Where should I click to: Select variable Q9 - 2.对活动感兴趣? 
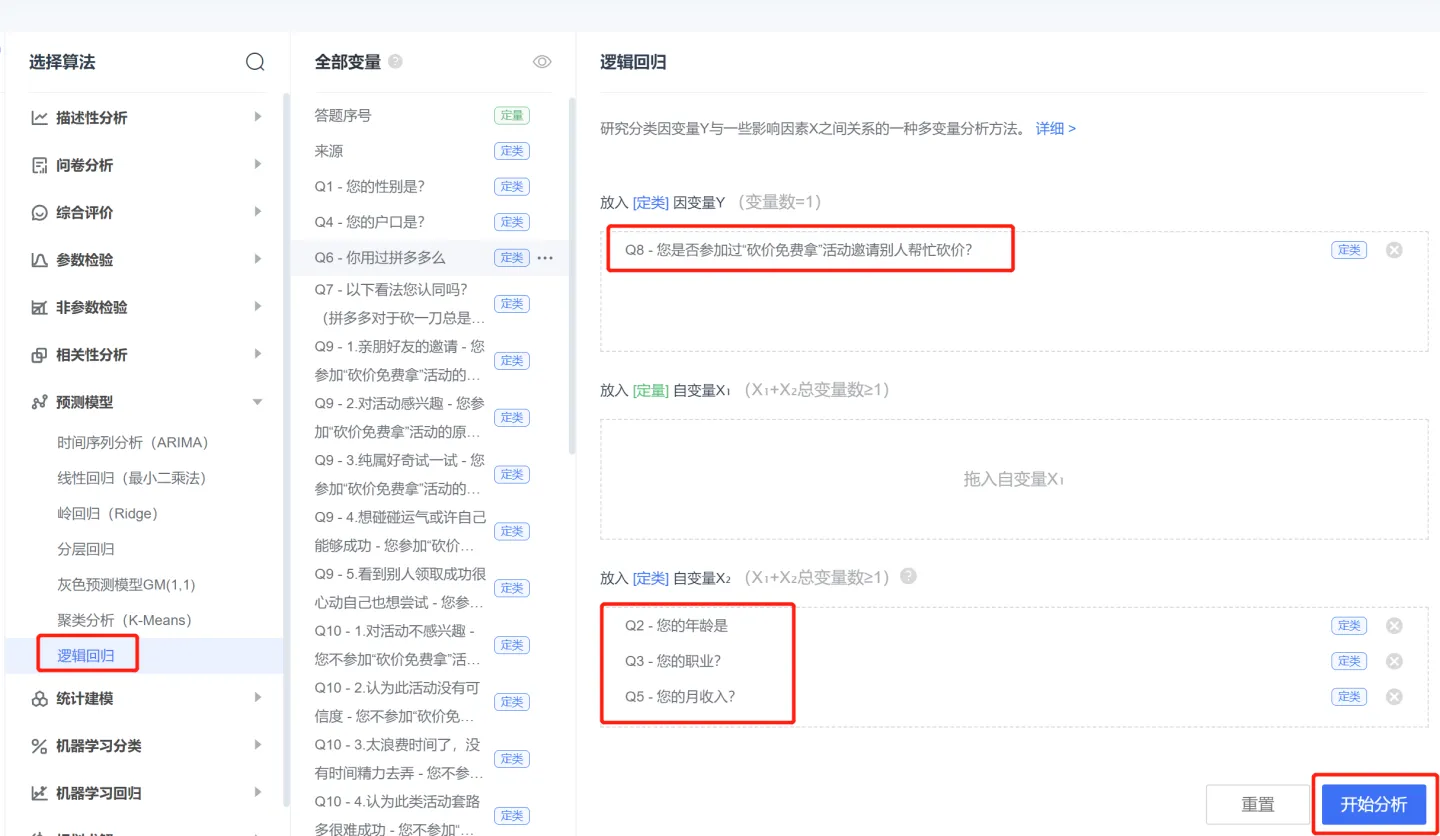[x=400, y=418]
